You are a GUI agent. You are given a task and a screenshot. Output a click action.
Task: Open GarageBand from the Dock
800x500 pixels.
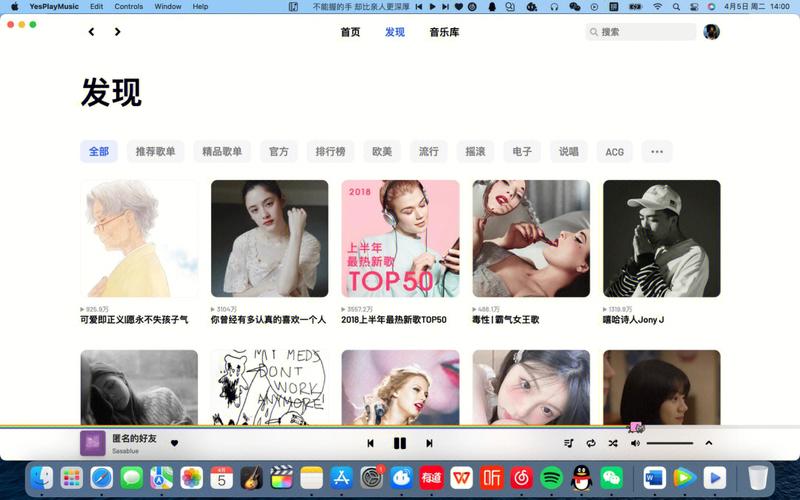click(252, 478)
